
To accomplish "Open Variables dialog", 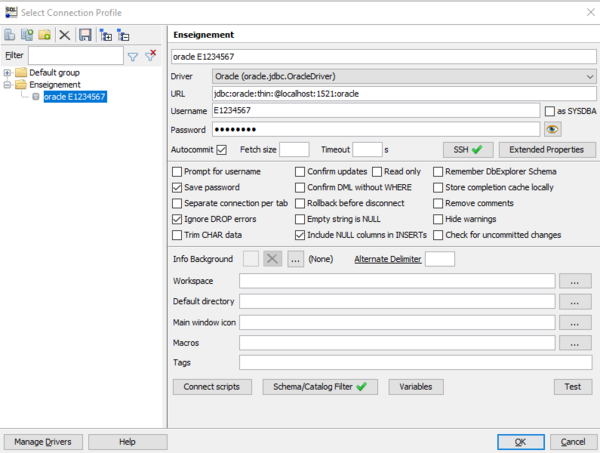I will (x=416, y=387).
